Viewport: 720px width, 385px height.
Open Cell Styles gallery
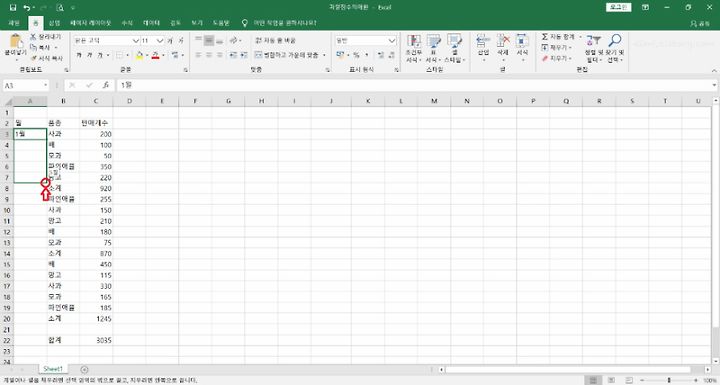(455, 48)
